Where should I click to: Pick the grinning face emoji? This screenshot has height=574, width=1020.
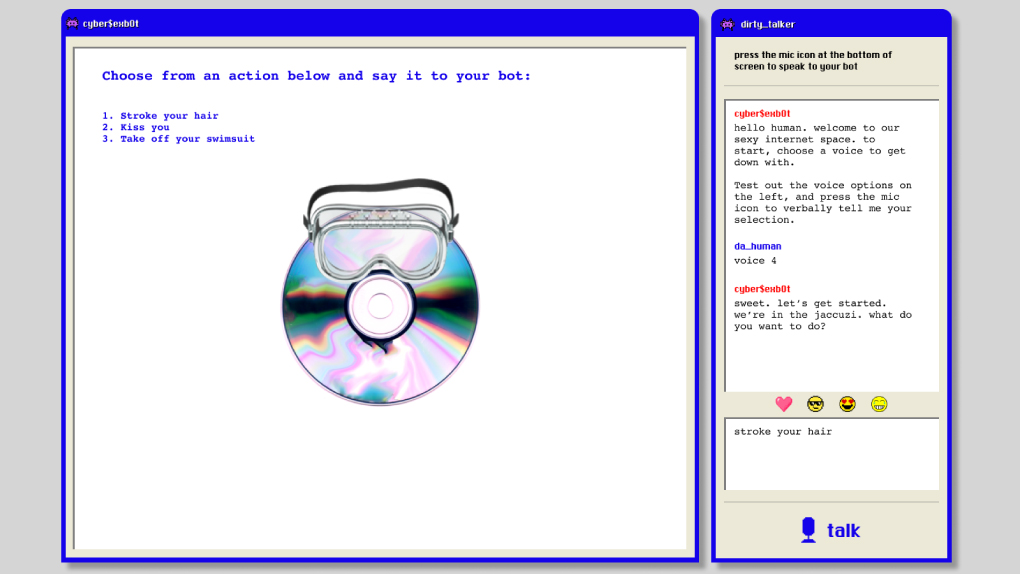879,404
